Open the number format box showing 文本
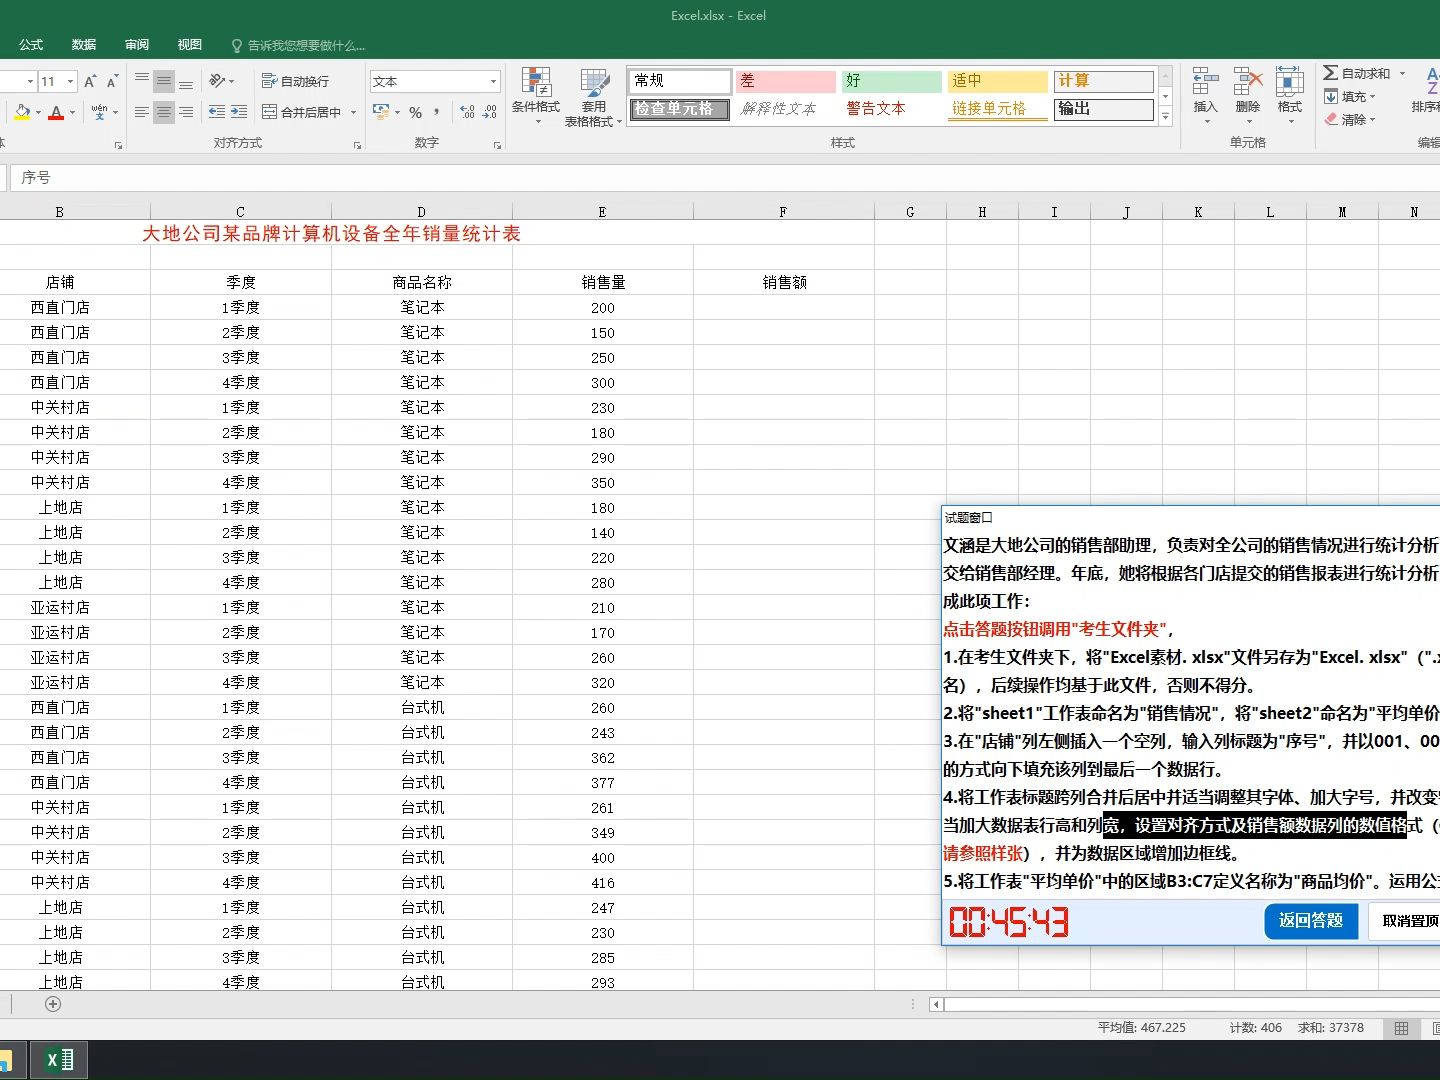The height and width of the screenshot is (1080, 1440). 435,81
